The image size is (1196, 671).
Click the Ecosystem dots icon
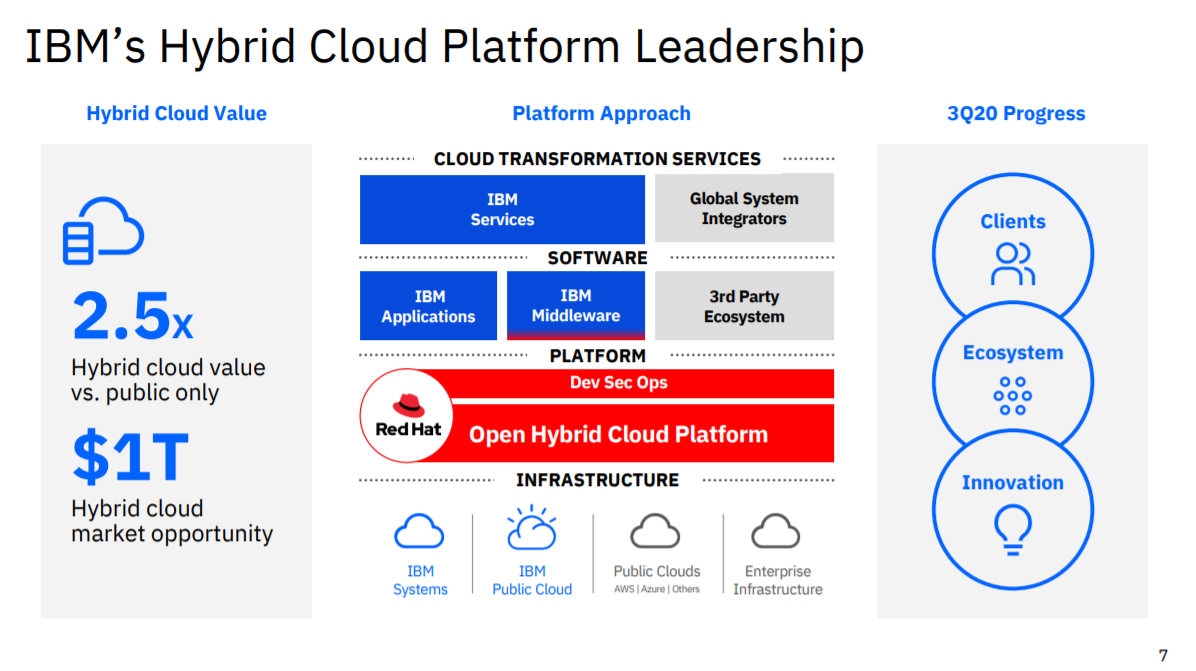point(1013,396)
